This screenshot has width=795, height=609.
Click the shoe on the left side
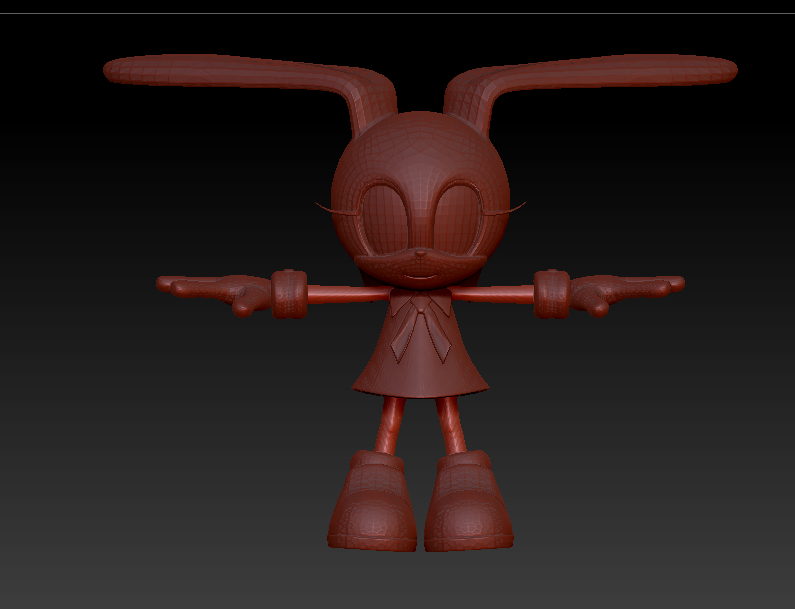coord(372,501)
